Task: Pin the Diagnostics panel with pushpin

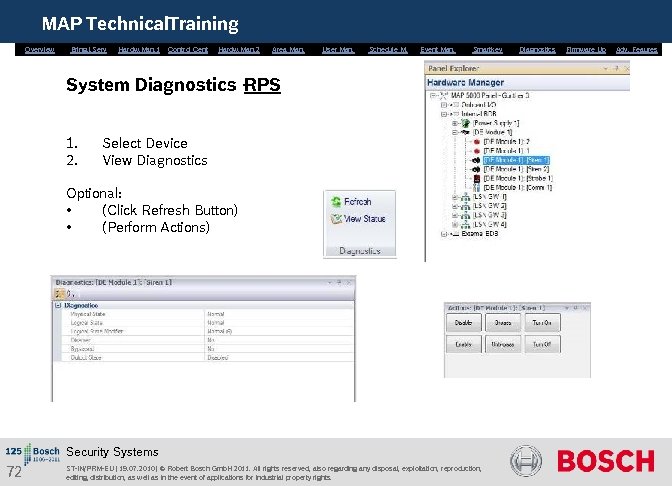Action: click(339, 282)
